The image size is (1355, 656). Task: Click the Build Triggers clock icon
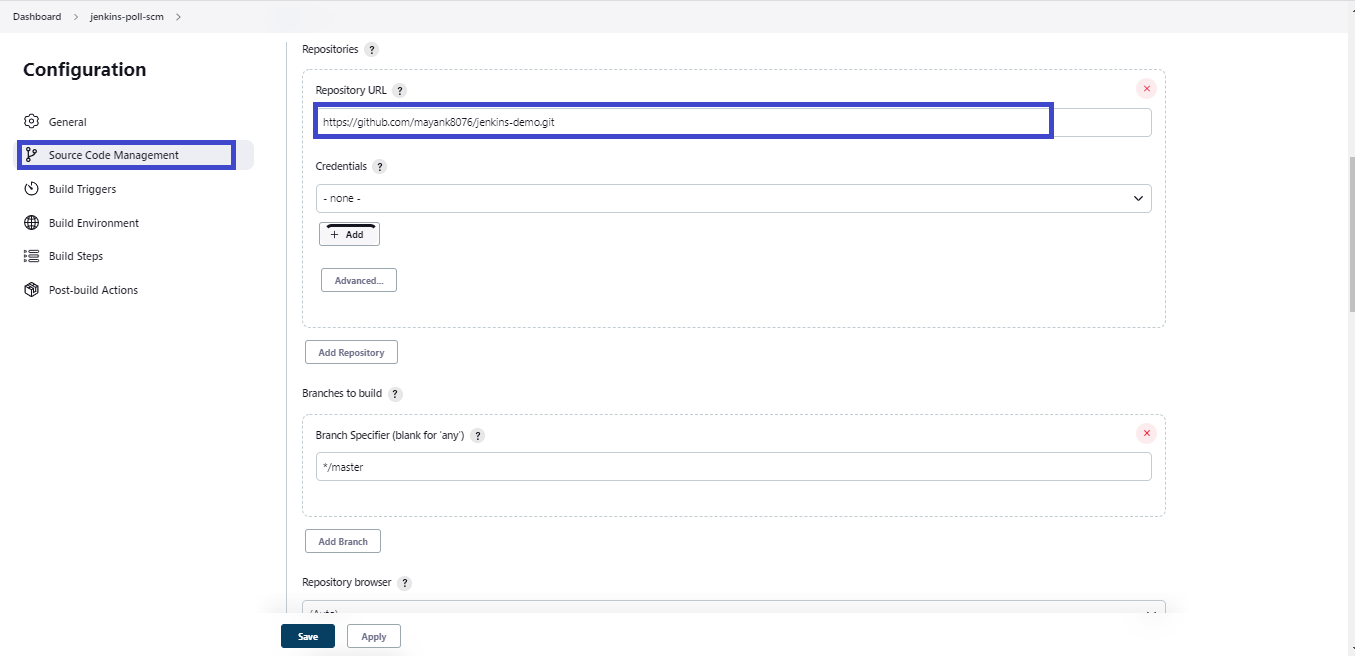tap(31, 189)
